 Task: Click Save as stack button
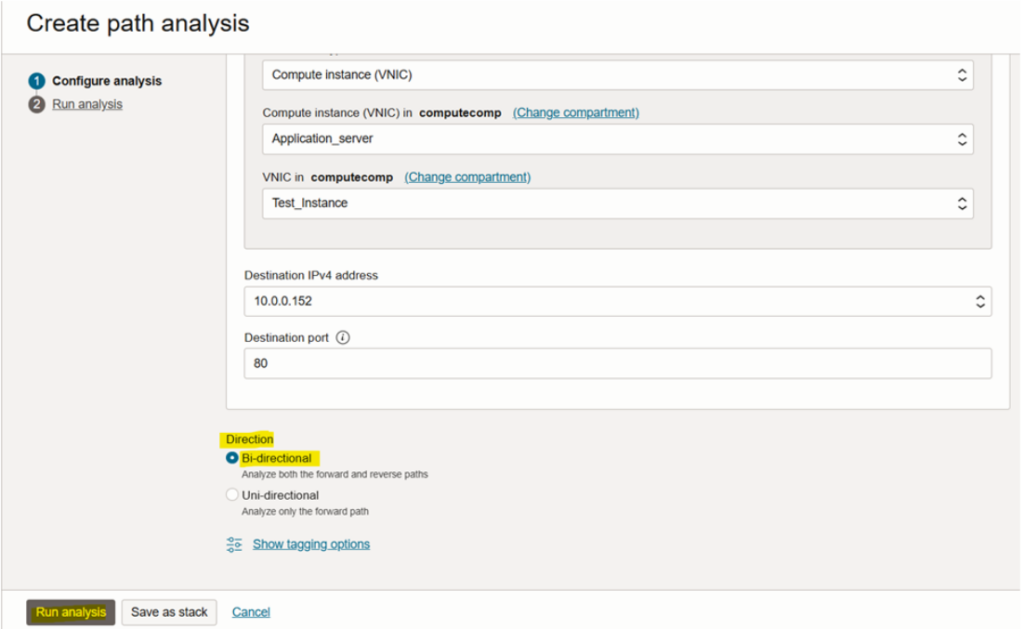169,612
